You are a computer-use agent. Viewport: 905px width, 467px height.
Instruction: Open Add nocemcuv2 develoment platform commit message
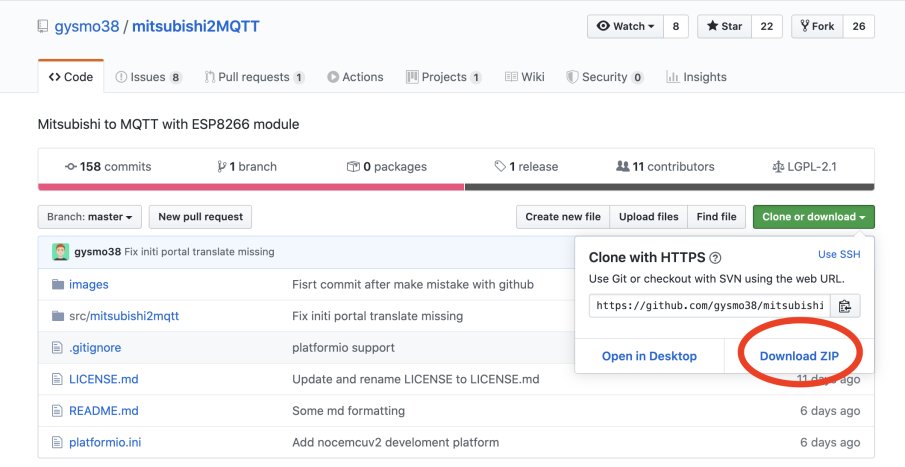(x=395, y=443)
